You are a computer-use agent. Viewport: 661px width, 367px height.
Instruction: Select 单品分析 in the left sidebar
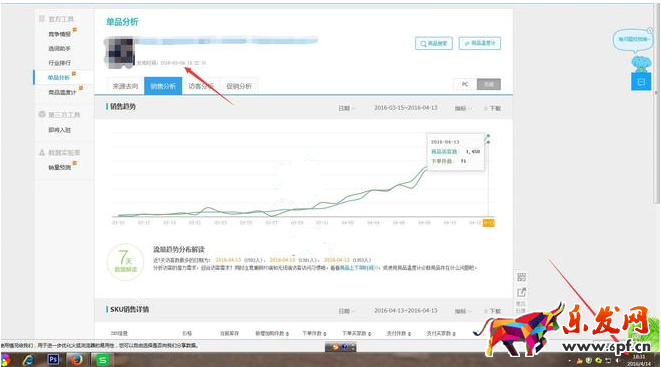(59, 78)
